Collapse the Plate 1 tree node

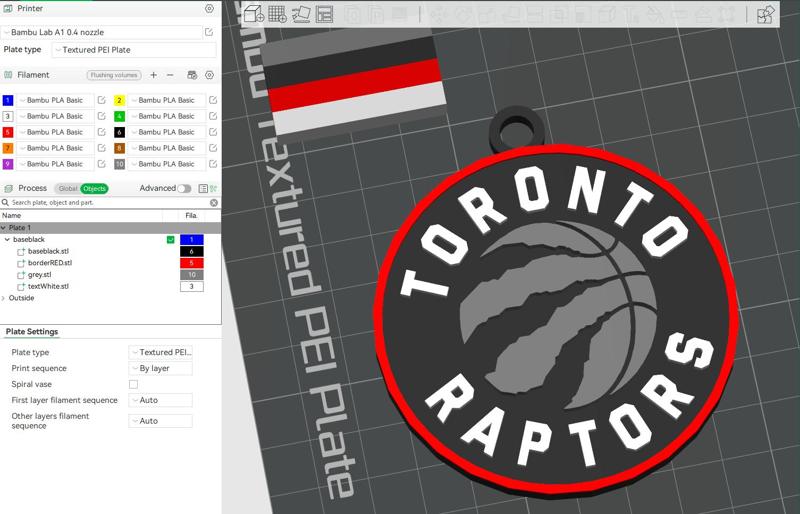point(4,228)
